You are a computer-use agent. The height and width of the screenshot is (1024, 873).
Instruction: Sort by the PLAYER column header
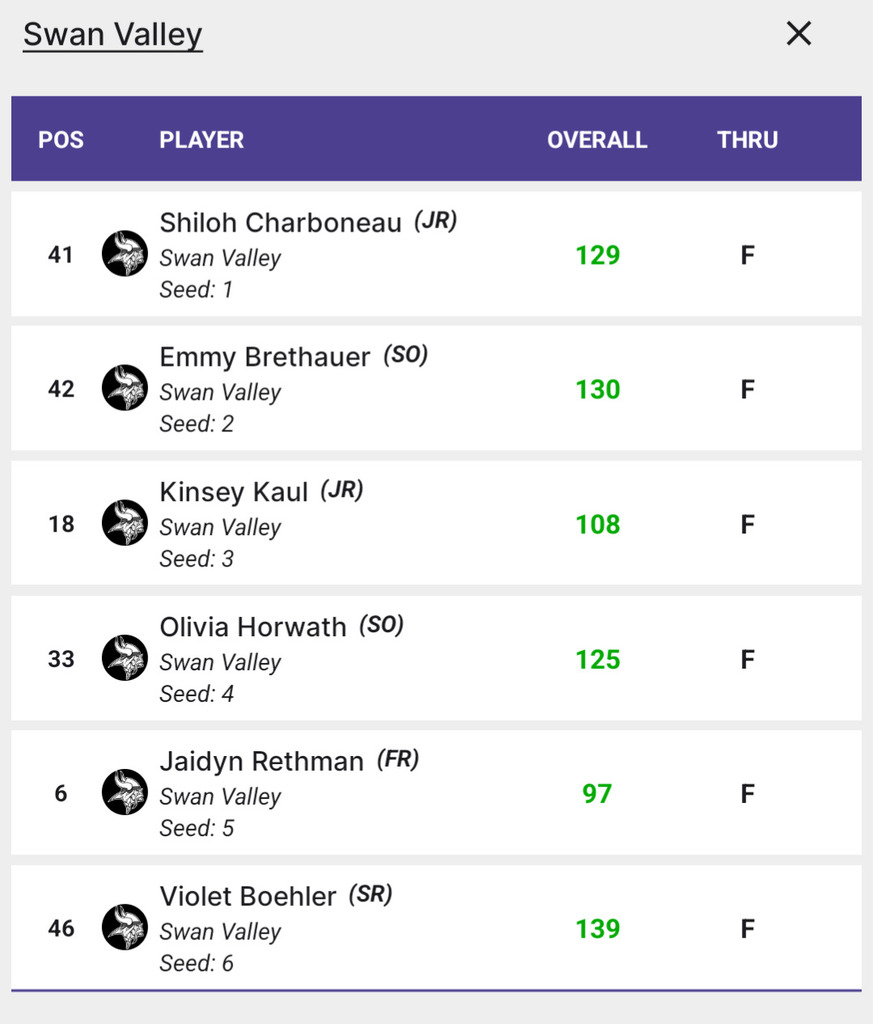click(202, 140)
